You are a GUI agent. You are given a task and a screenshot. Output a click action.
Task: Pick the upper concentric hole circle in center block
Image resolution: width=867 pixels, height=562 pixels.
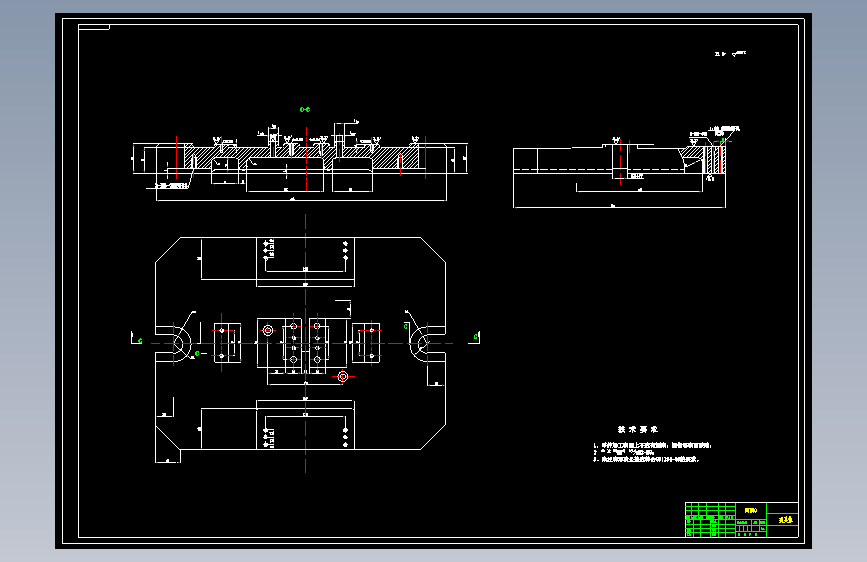pos(268,331)
